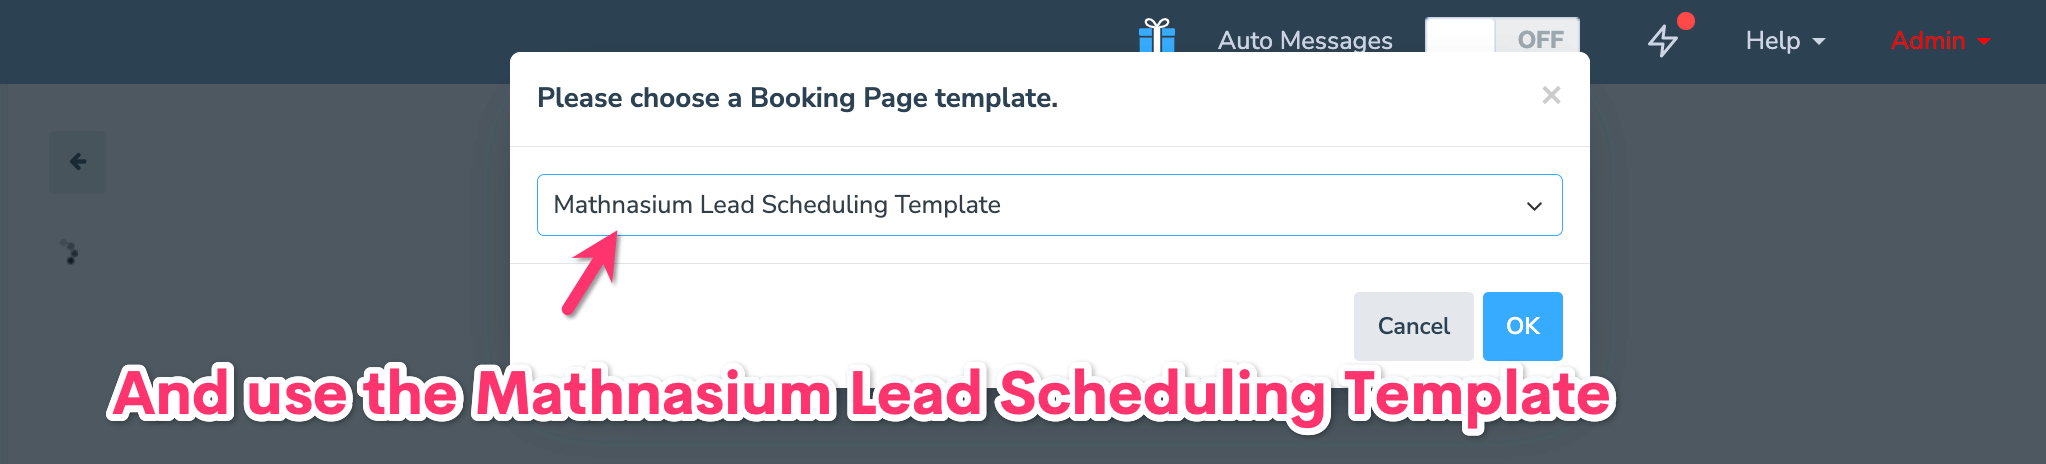Go back using the left arrow button
The image size is (2046, 464).
tap(78, 162)
